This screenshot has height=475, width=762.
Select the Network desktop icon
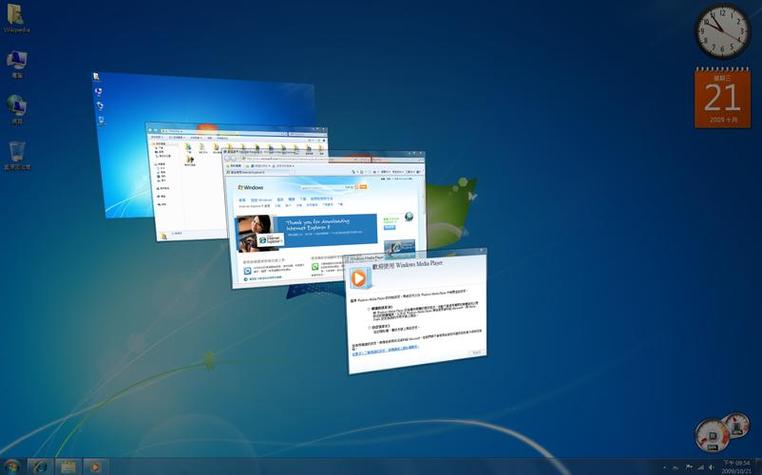click(17, 110)
